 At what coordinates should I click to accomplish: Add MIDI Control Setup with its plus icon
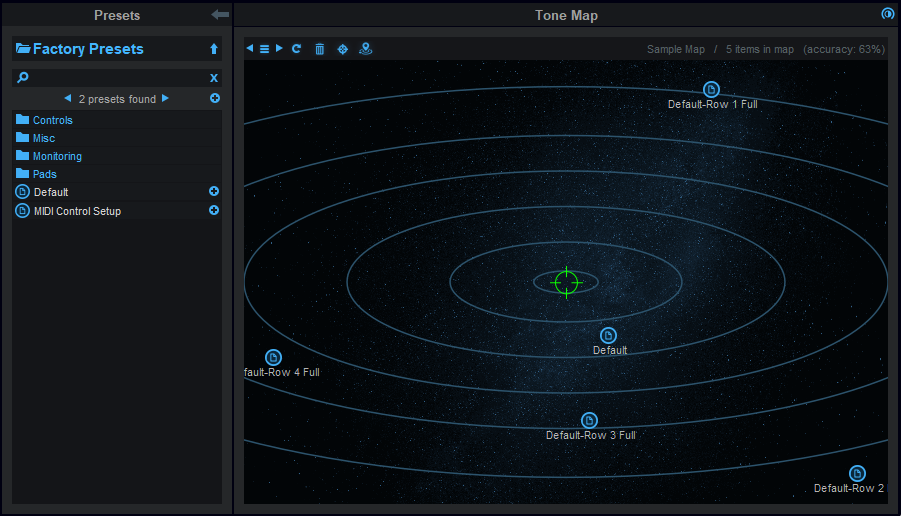click(214, 210)
